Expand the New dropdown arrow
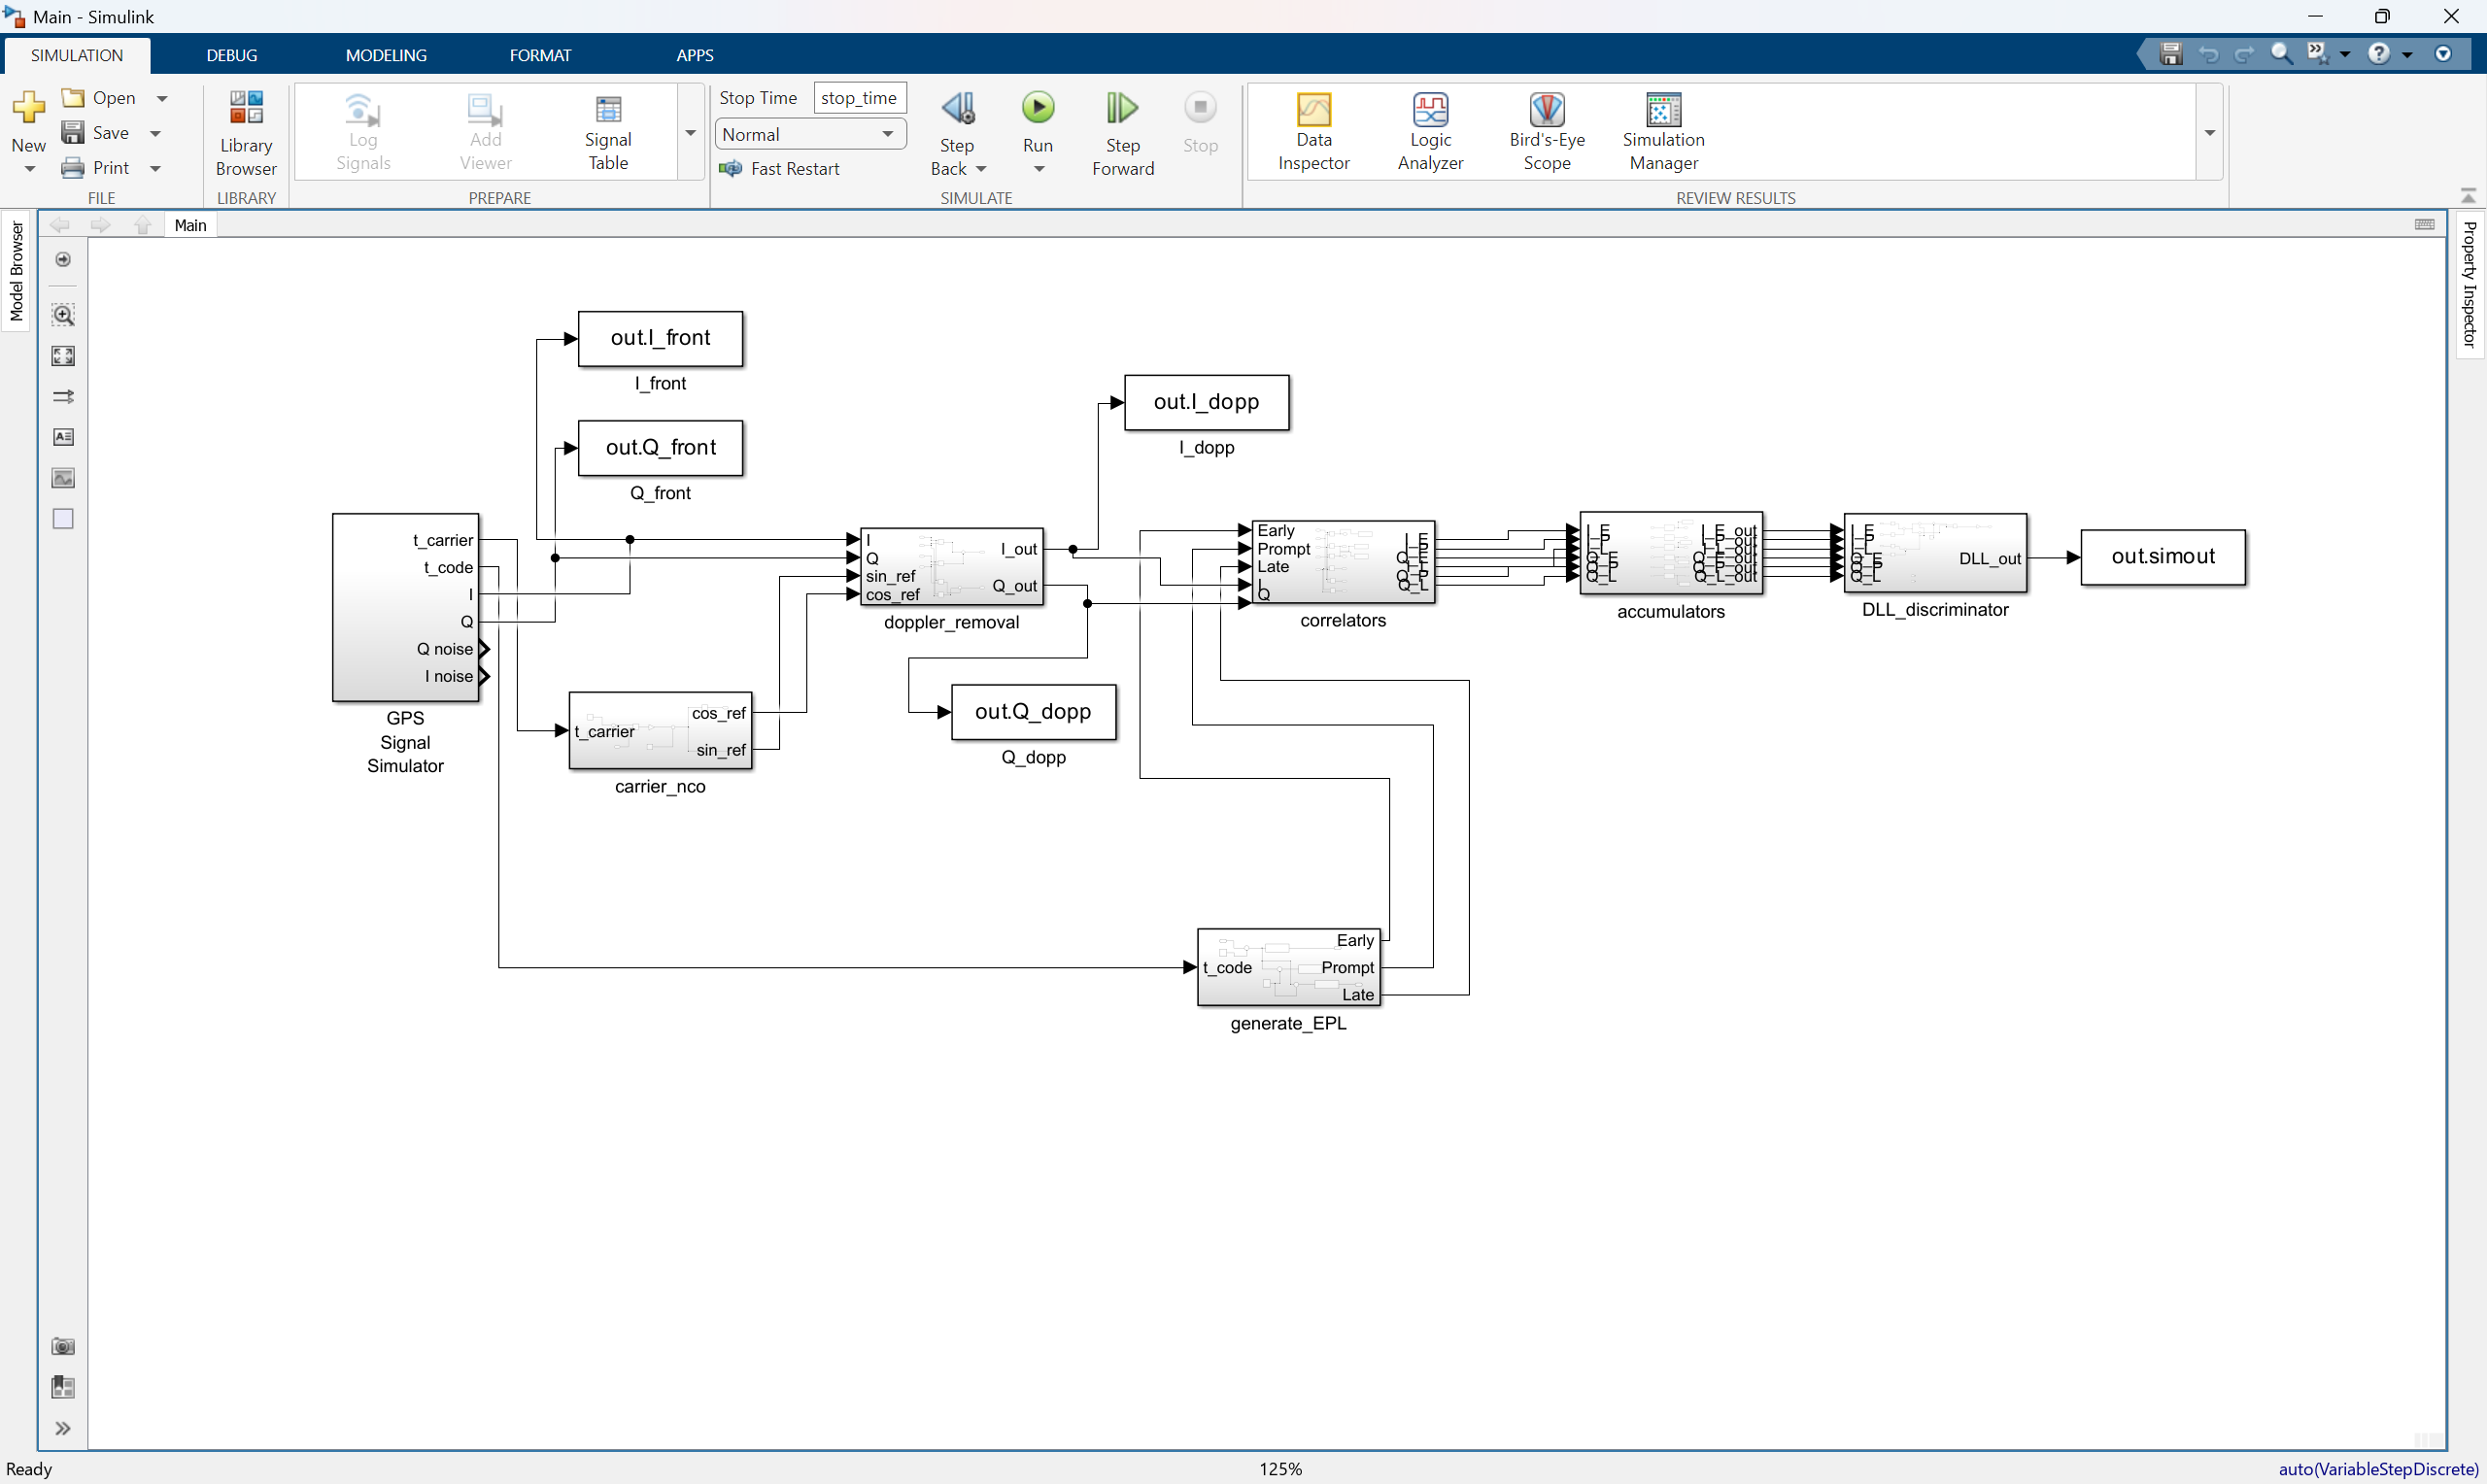The image size is (2487, 1484). [29, 169]
